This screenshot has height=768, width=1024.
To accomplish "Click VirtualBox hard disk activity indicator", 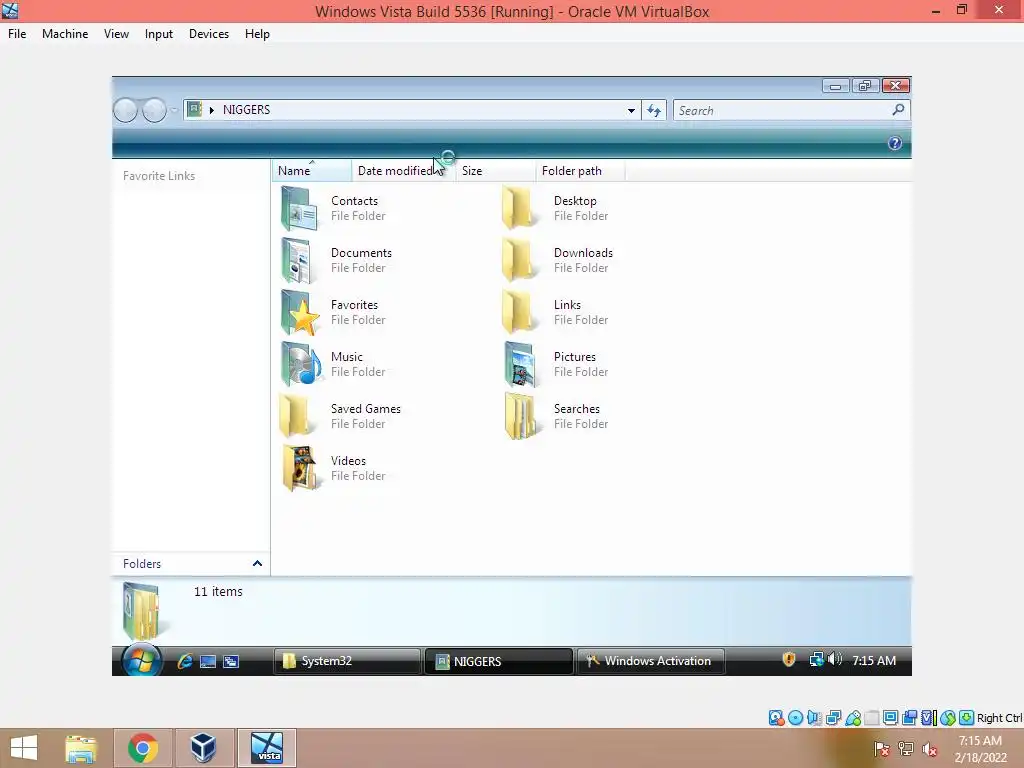I will tap(776, 718).
